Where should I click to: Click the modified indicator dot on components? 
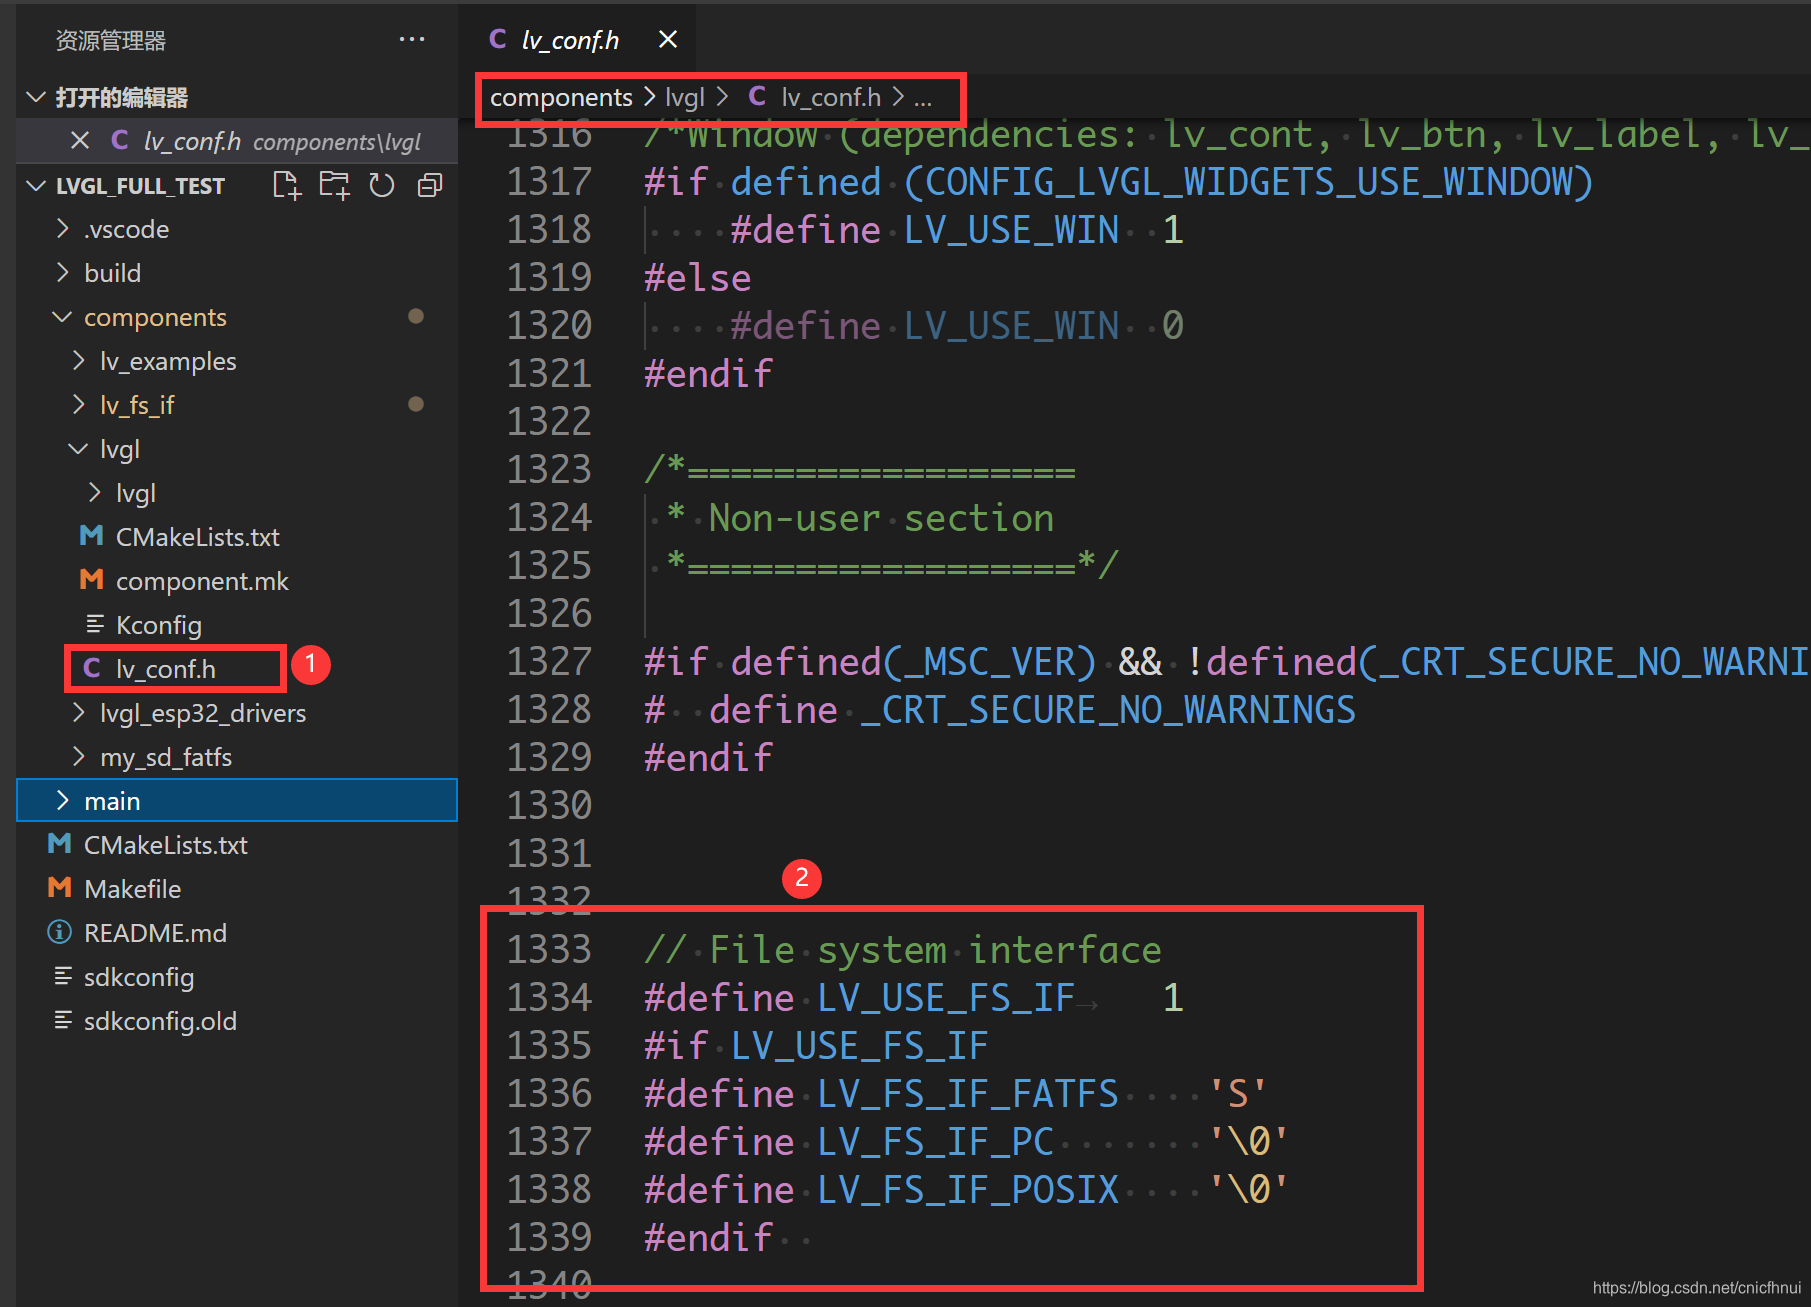(x=416, y=316)
